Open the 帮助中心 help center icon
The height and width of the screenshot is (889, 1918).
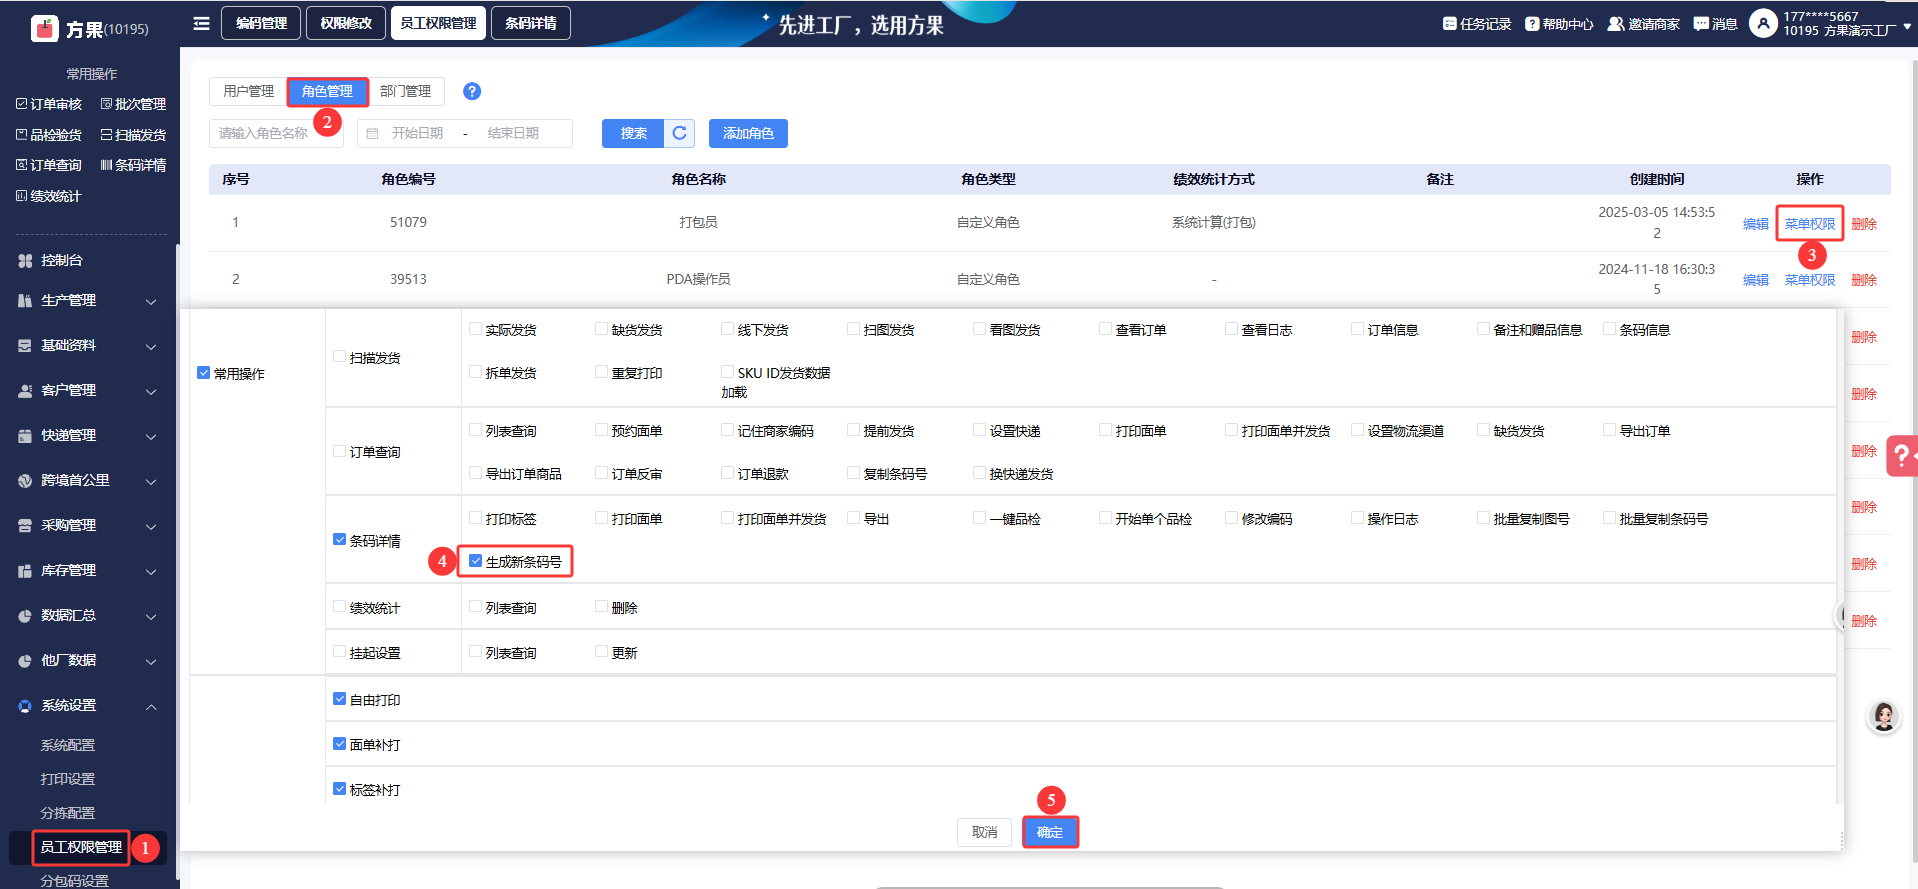[1531, 24]
